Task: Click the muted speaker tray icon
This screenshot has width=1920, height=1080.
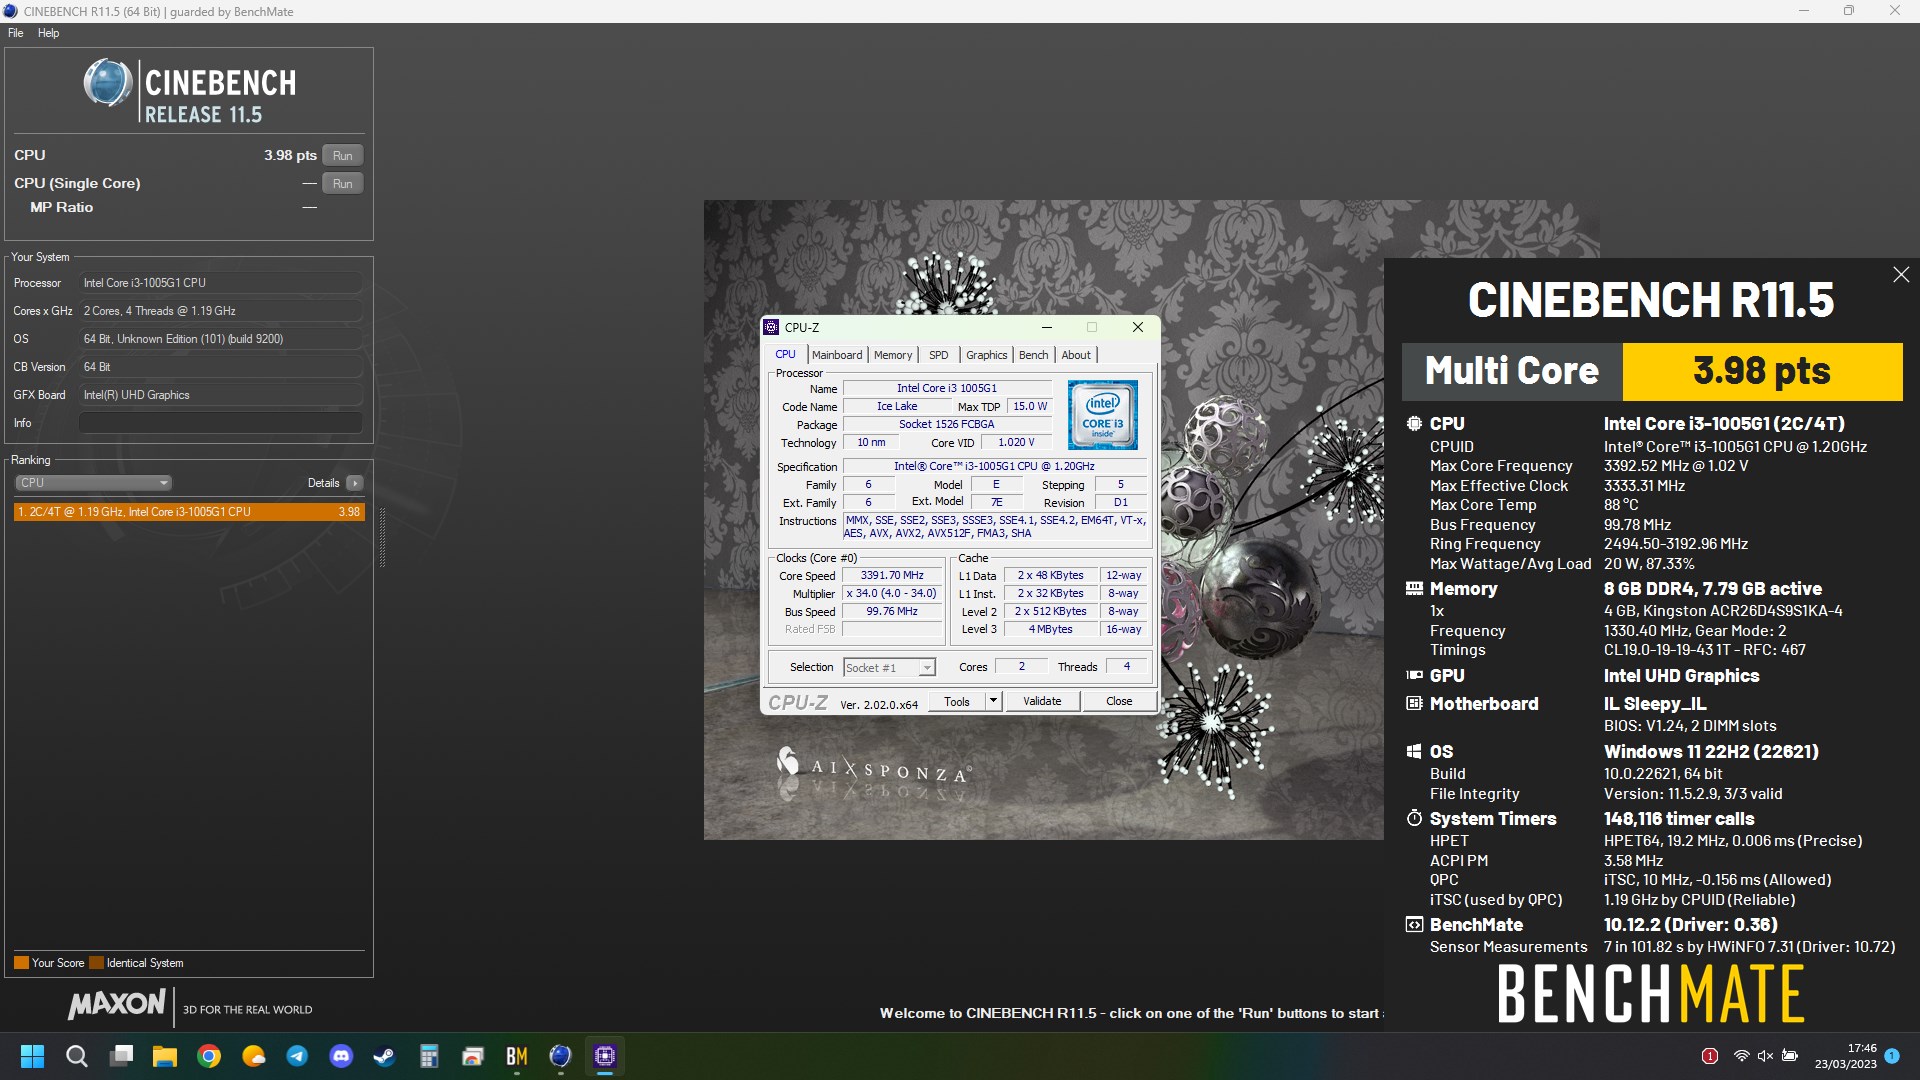Action: click(1765, 1056)
